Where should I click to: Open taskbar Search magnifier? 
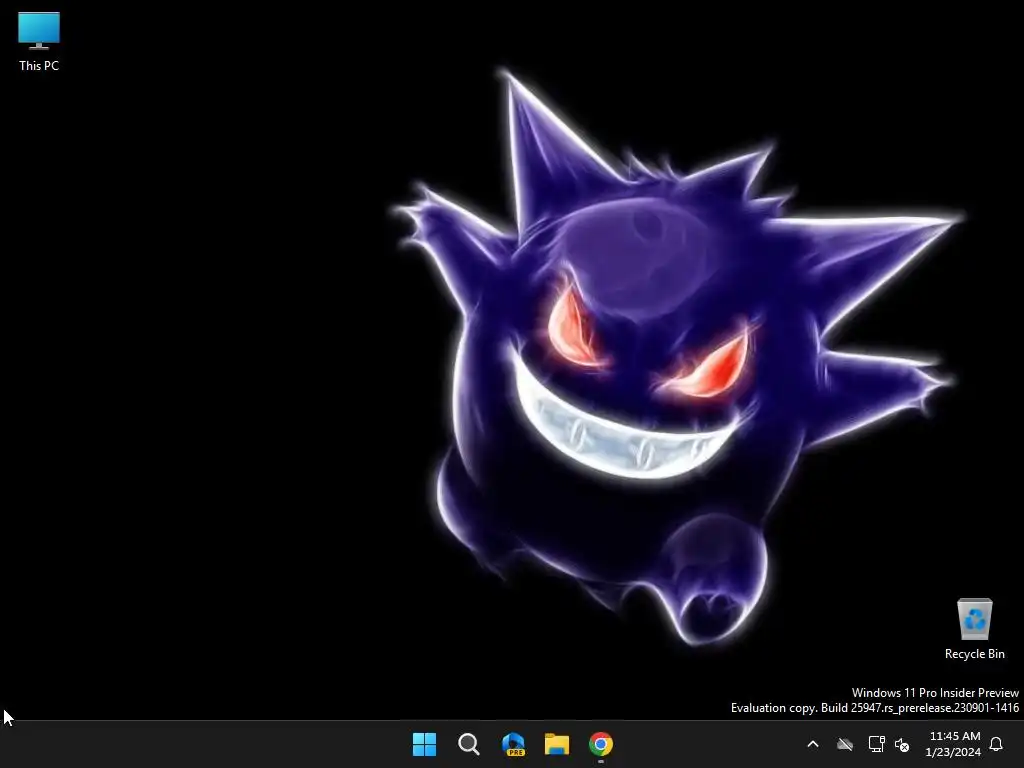pyautogui.click(x=468, y=744)
